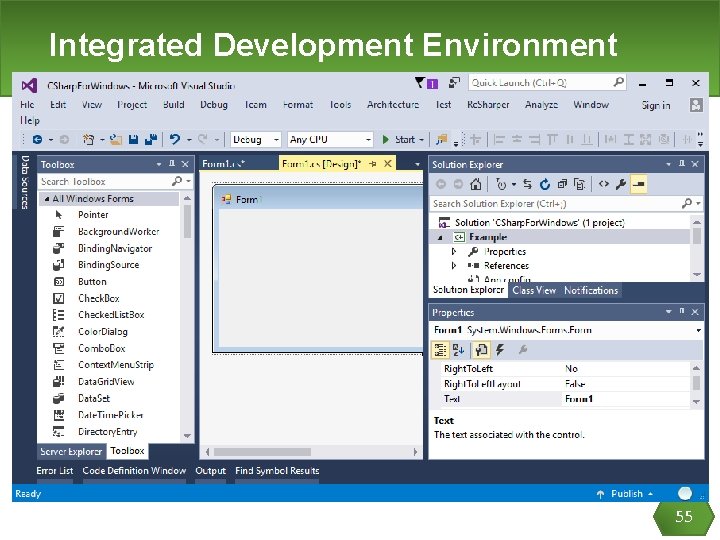
Task: Open the Toolbox panel options dropdown arrow
Action: tap(159, 164)
